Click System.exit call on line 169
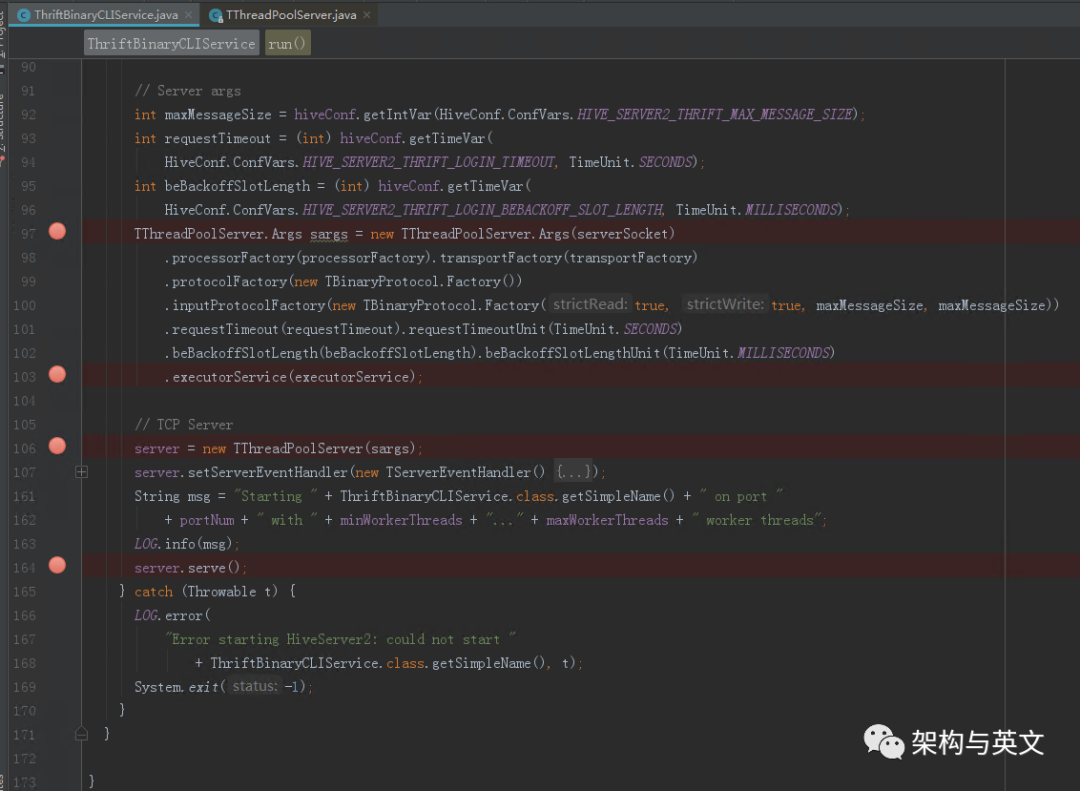 [177, 687]
